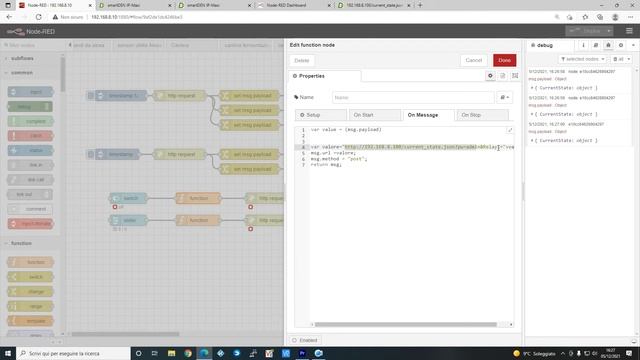This screenshot has height=360, width=640.
Task: Click the red Done button
Action: point(504,60)
